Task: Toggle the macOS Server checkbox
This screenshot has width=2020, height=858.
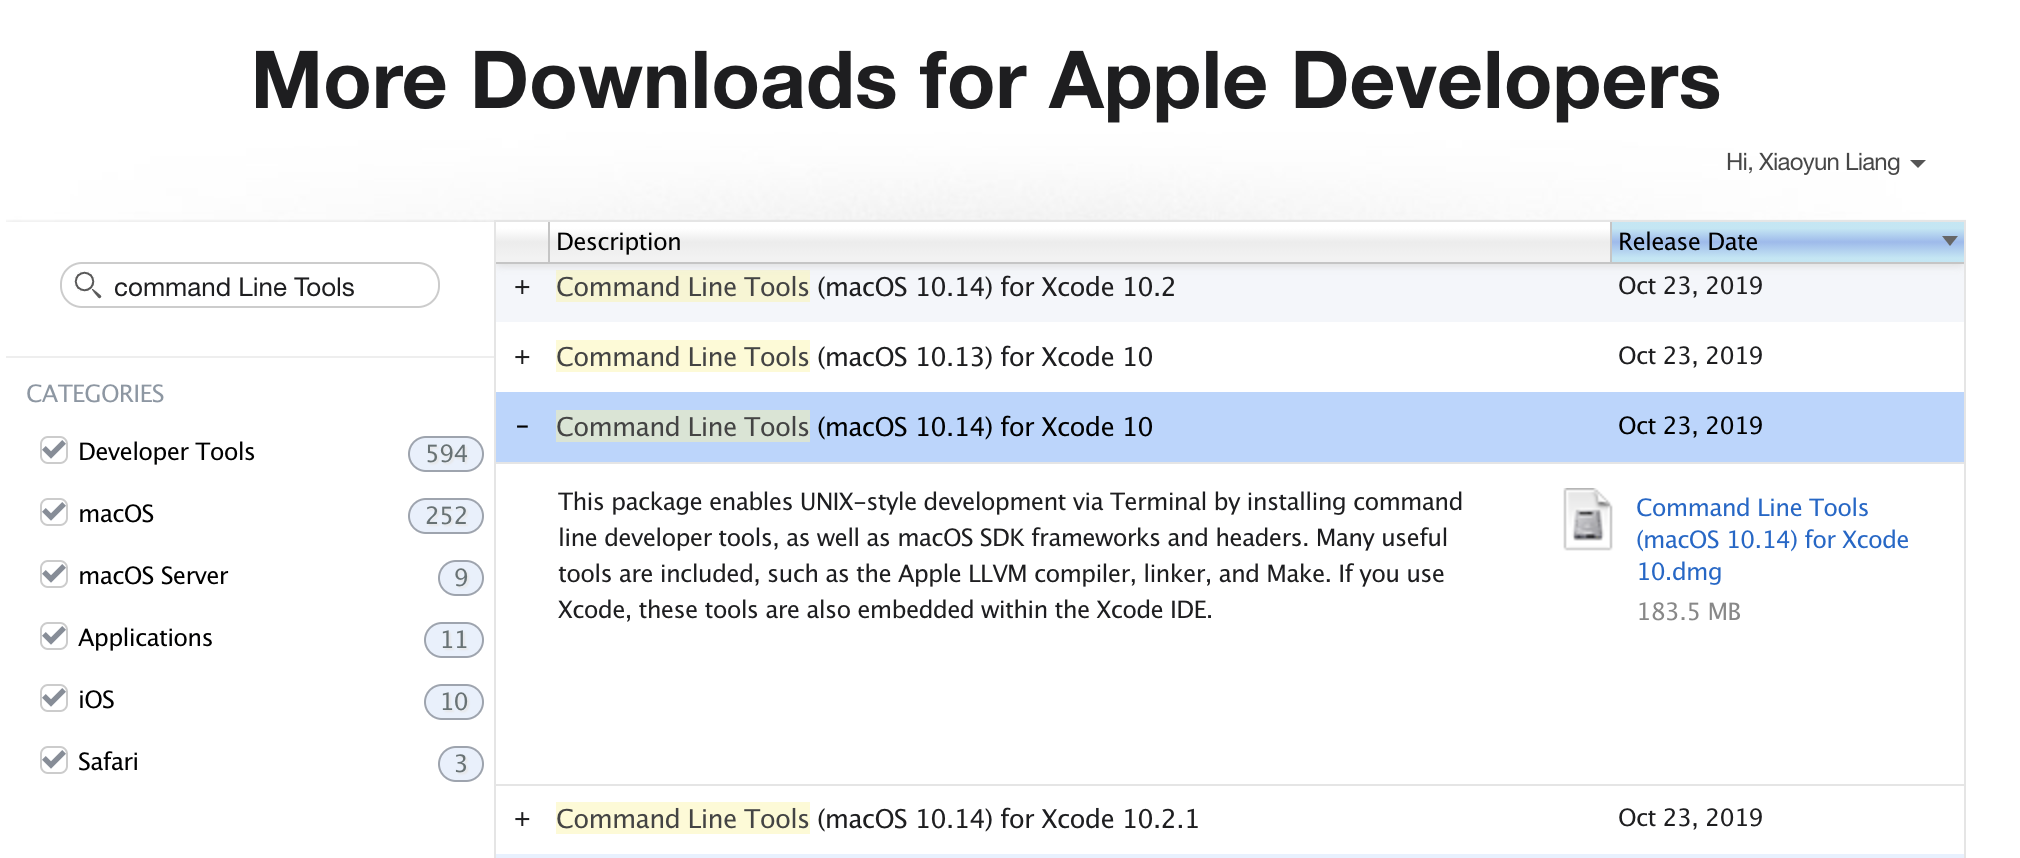Action: [x=54, y=575]
